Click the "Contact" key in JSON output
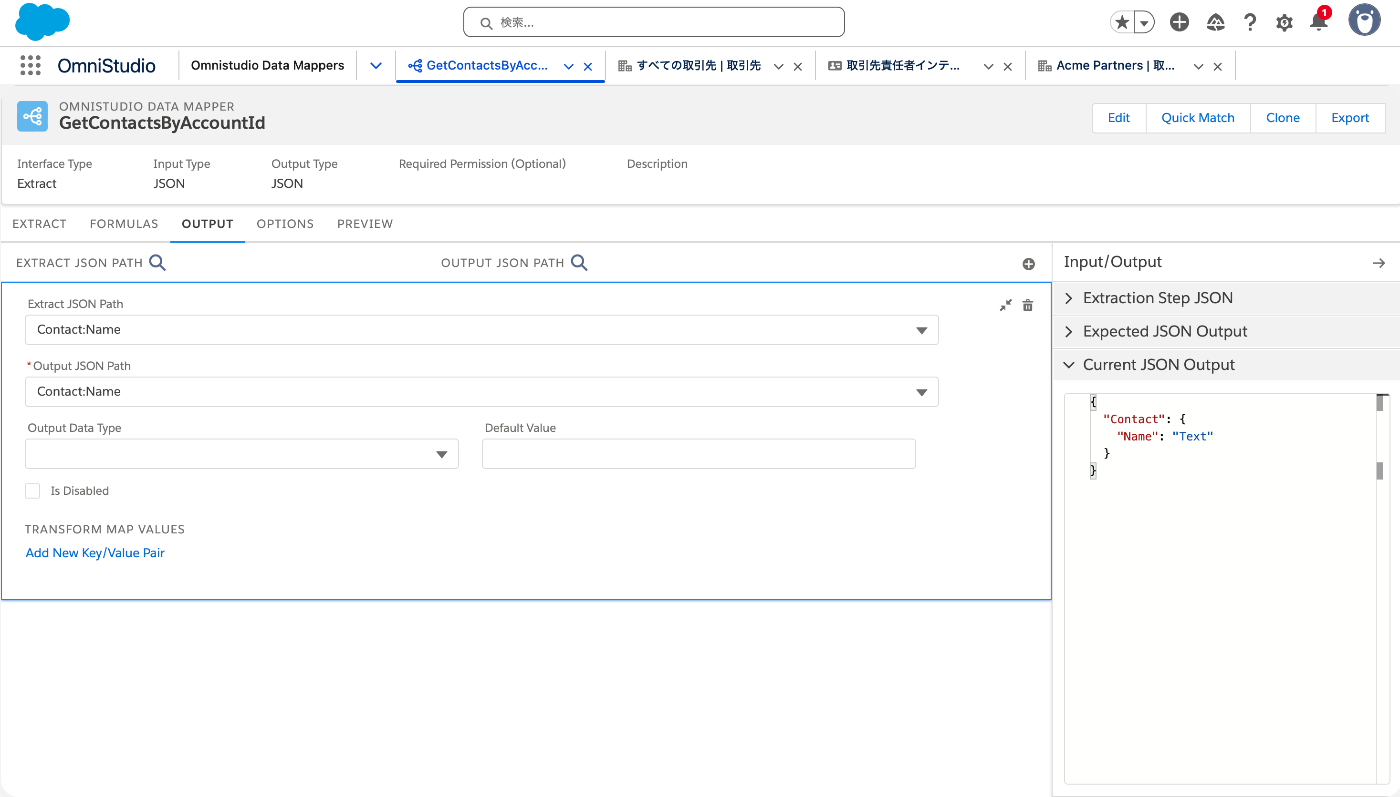Screen dimensions: 1400x797 pos(1134,419)
